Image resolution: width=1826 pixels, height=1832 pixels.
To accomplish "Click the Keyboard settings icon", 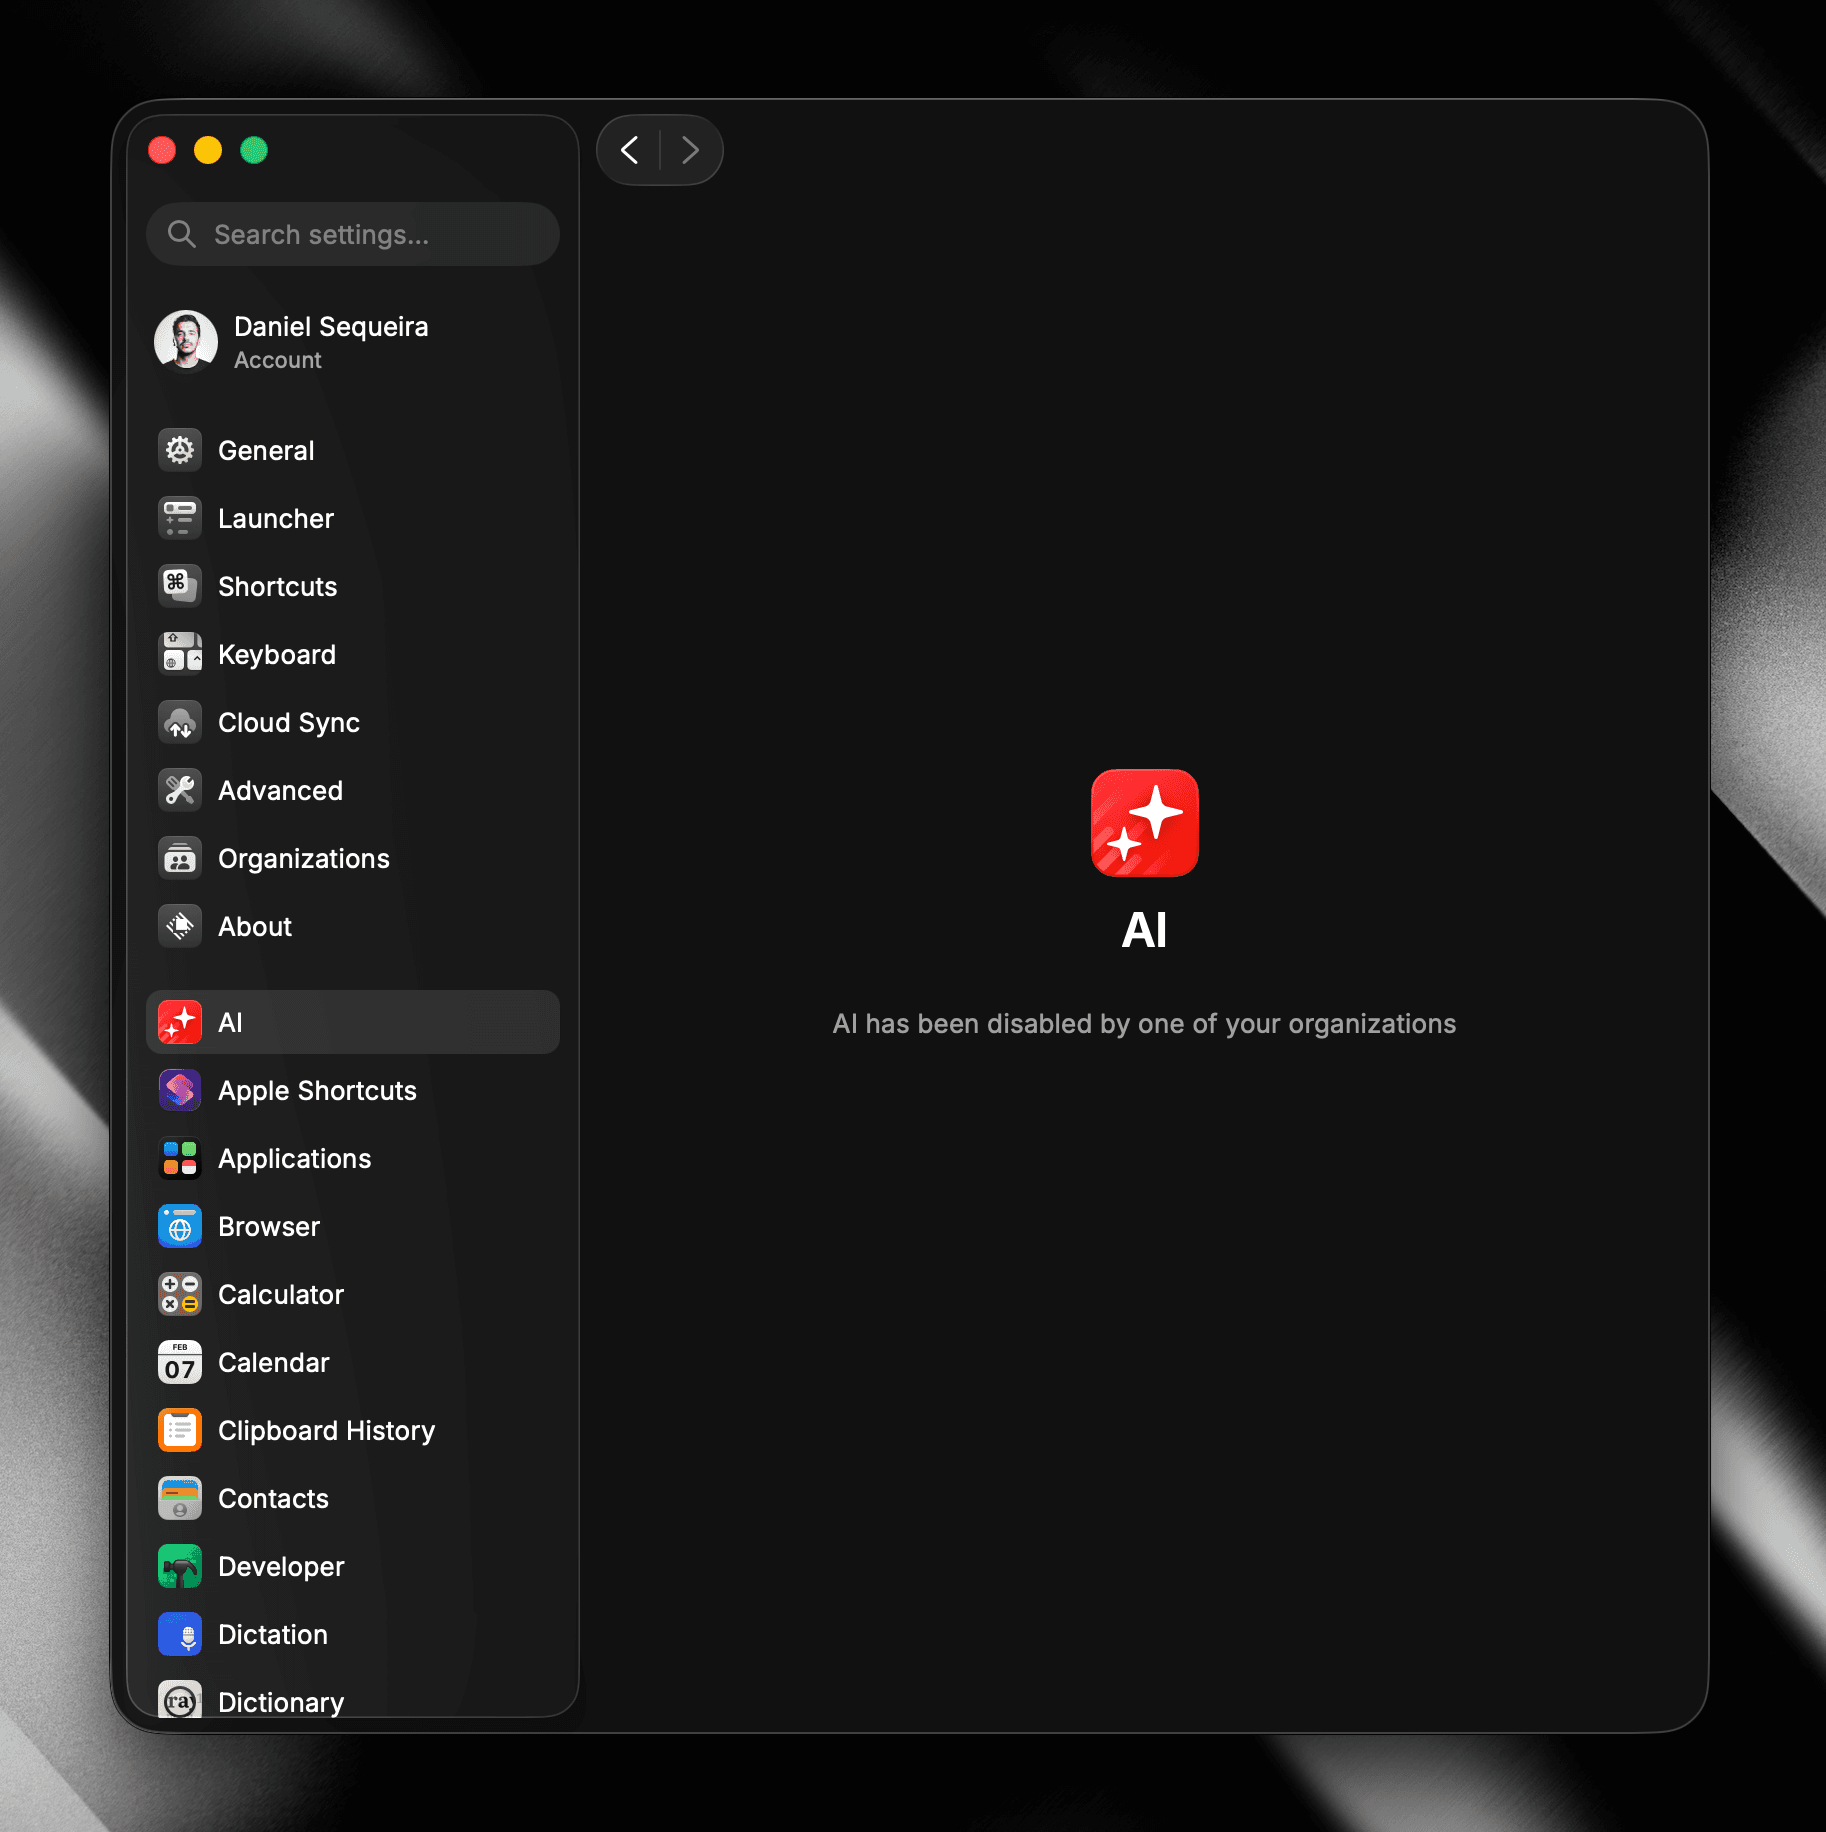I will (180, 655).
